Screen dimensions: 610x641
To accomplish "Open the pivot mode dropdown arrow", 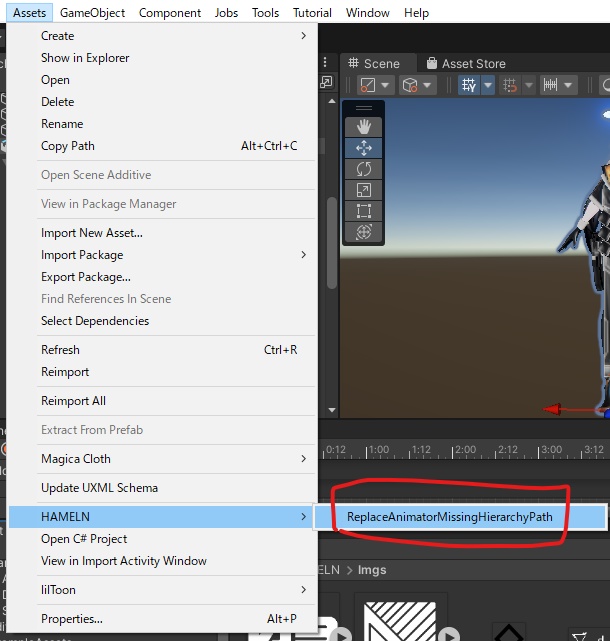I will (x=385, y=85).
